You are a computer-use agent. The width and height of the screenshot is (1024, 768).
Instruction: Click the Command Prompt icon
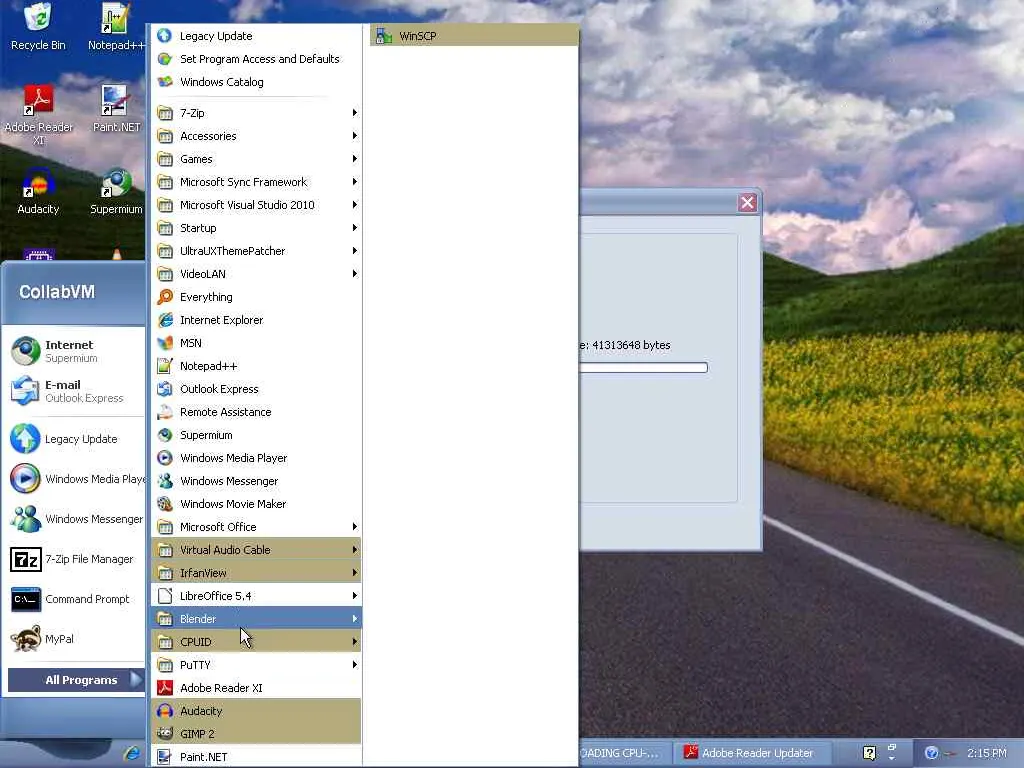pos(25,599)
